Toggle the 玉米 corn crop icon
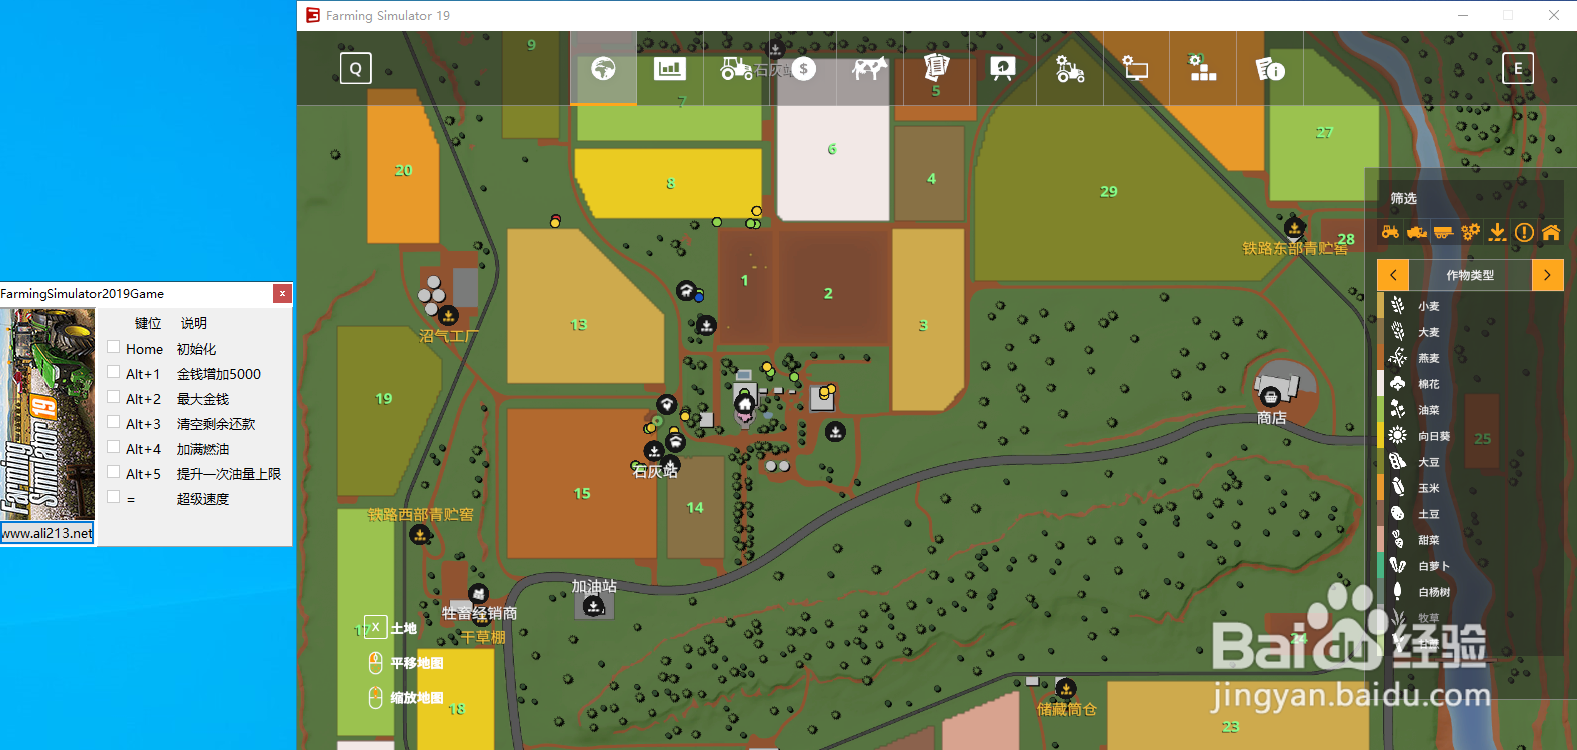 (x=1398, y=487)
